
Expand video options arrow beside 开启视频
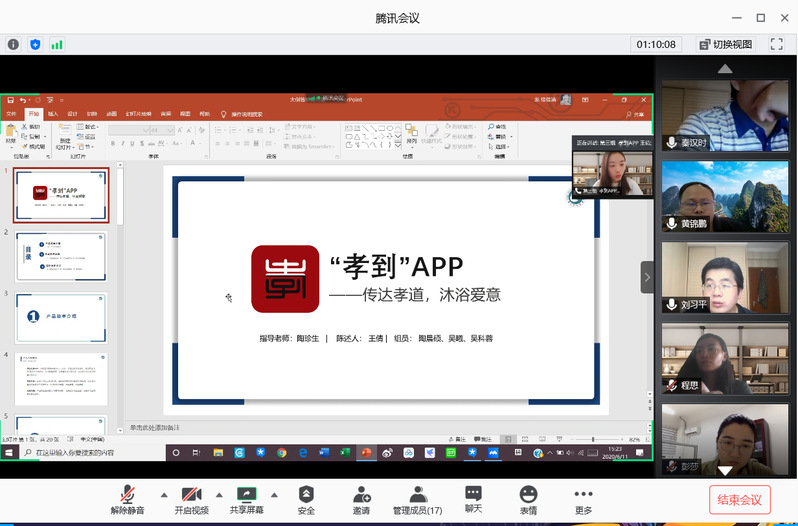click(x=219, y=493)
